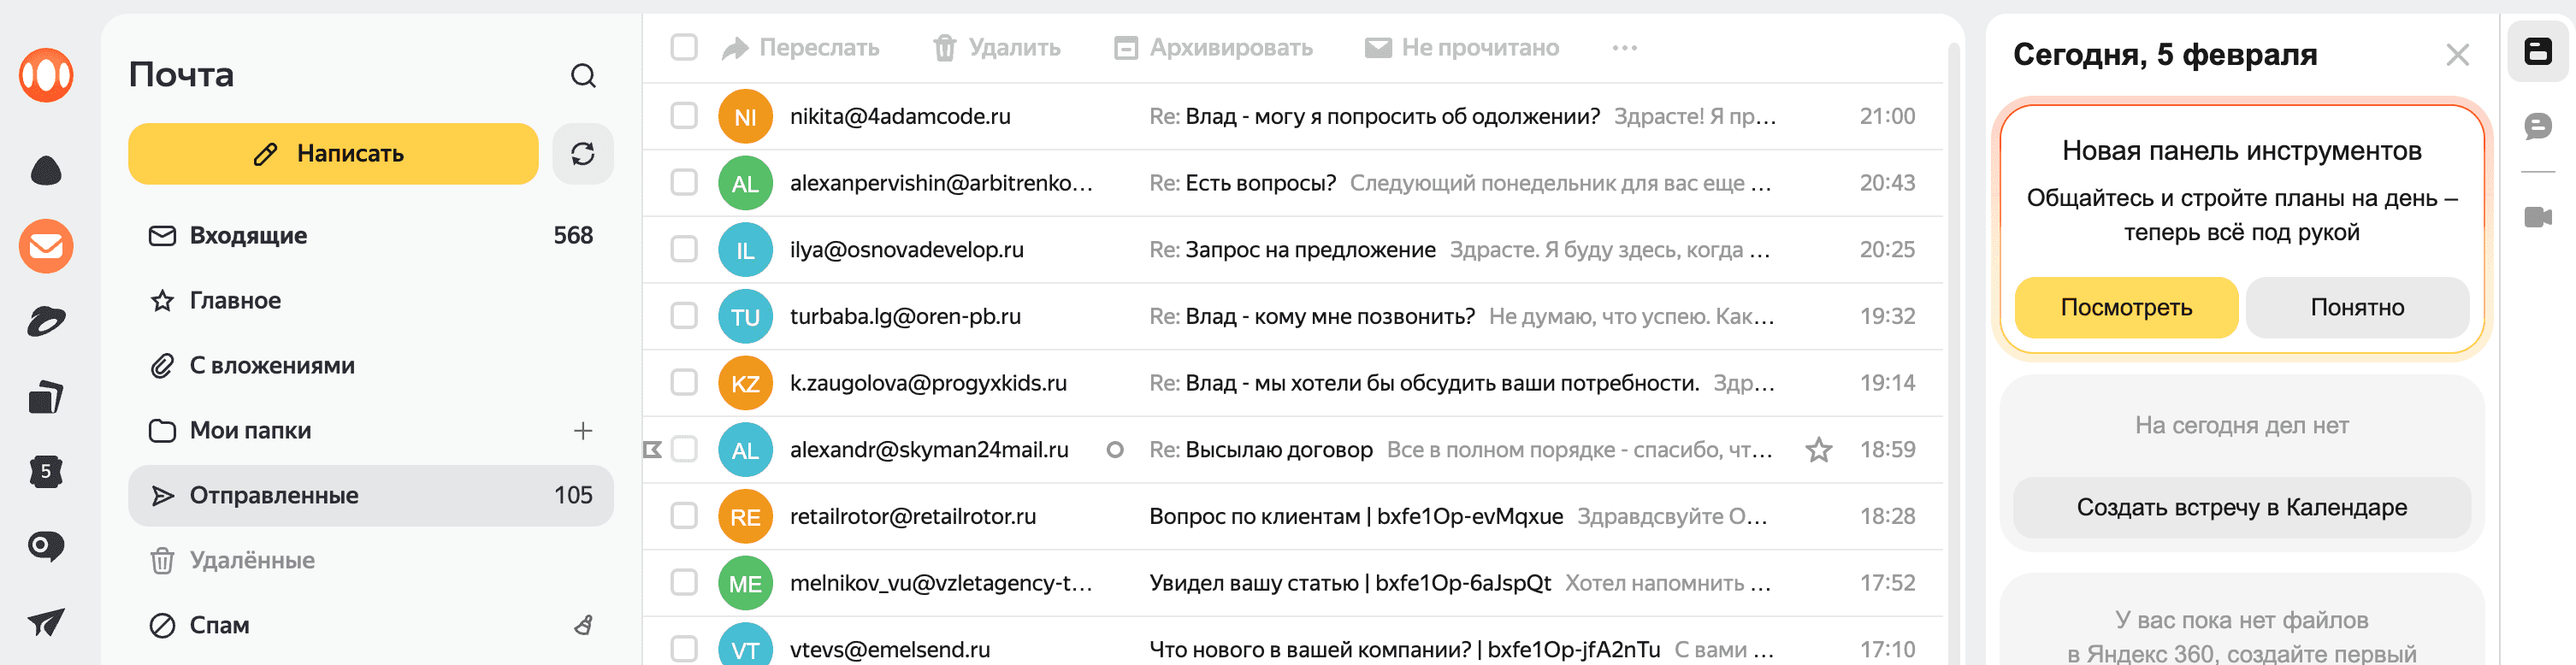2576x665 pixels.
Task: Open more actions ellipsis in mail toolbar
Action: [x=1624, y=48]
